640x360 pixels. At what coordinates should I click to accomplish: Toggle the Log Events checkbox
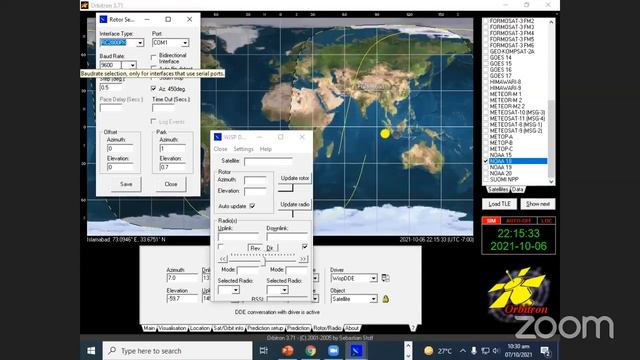pyautogui.click(x=153, y=121)
